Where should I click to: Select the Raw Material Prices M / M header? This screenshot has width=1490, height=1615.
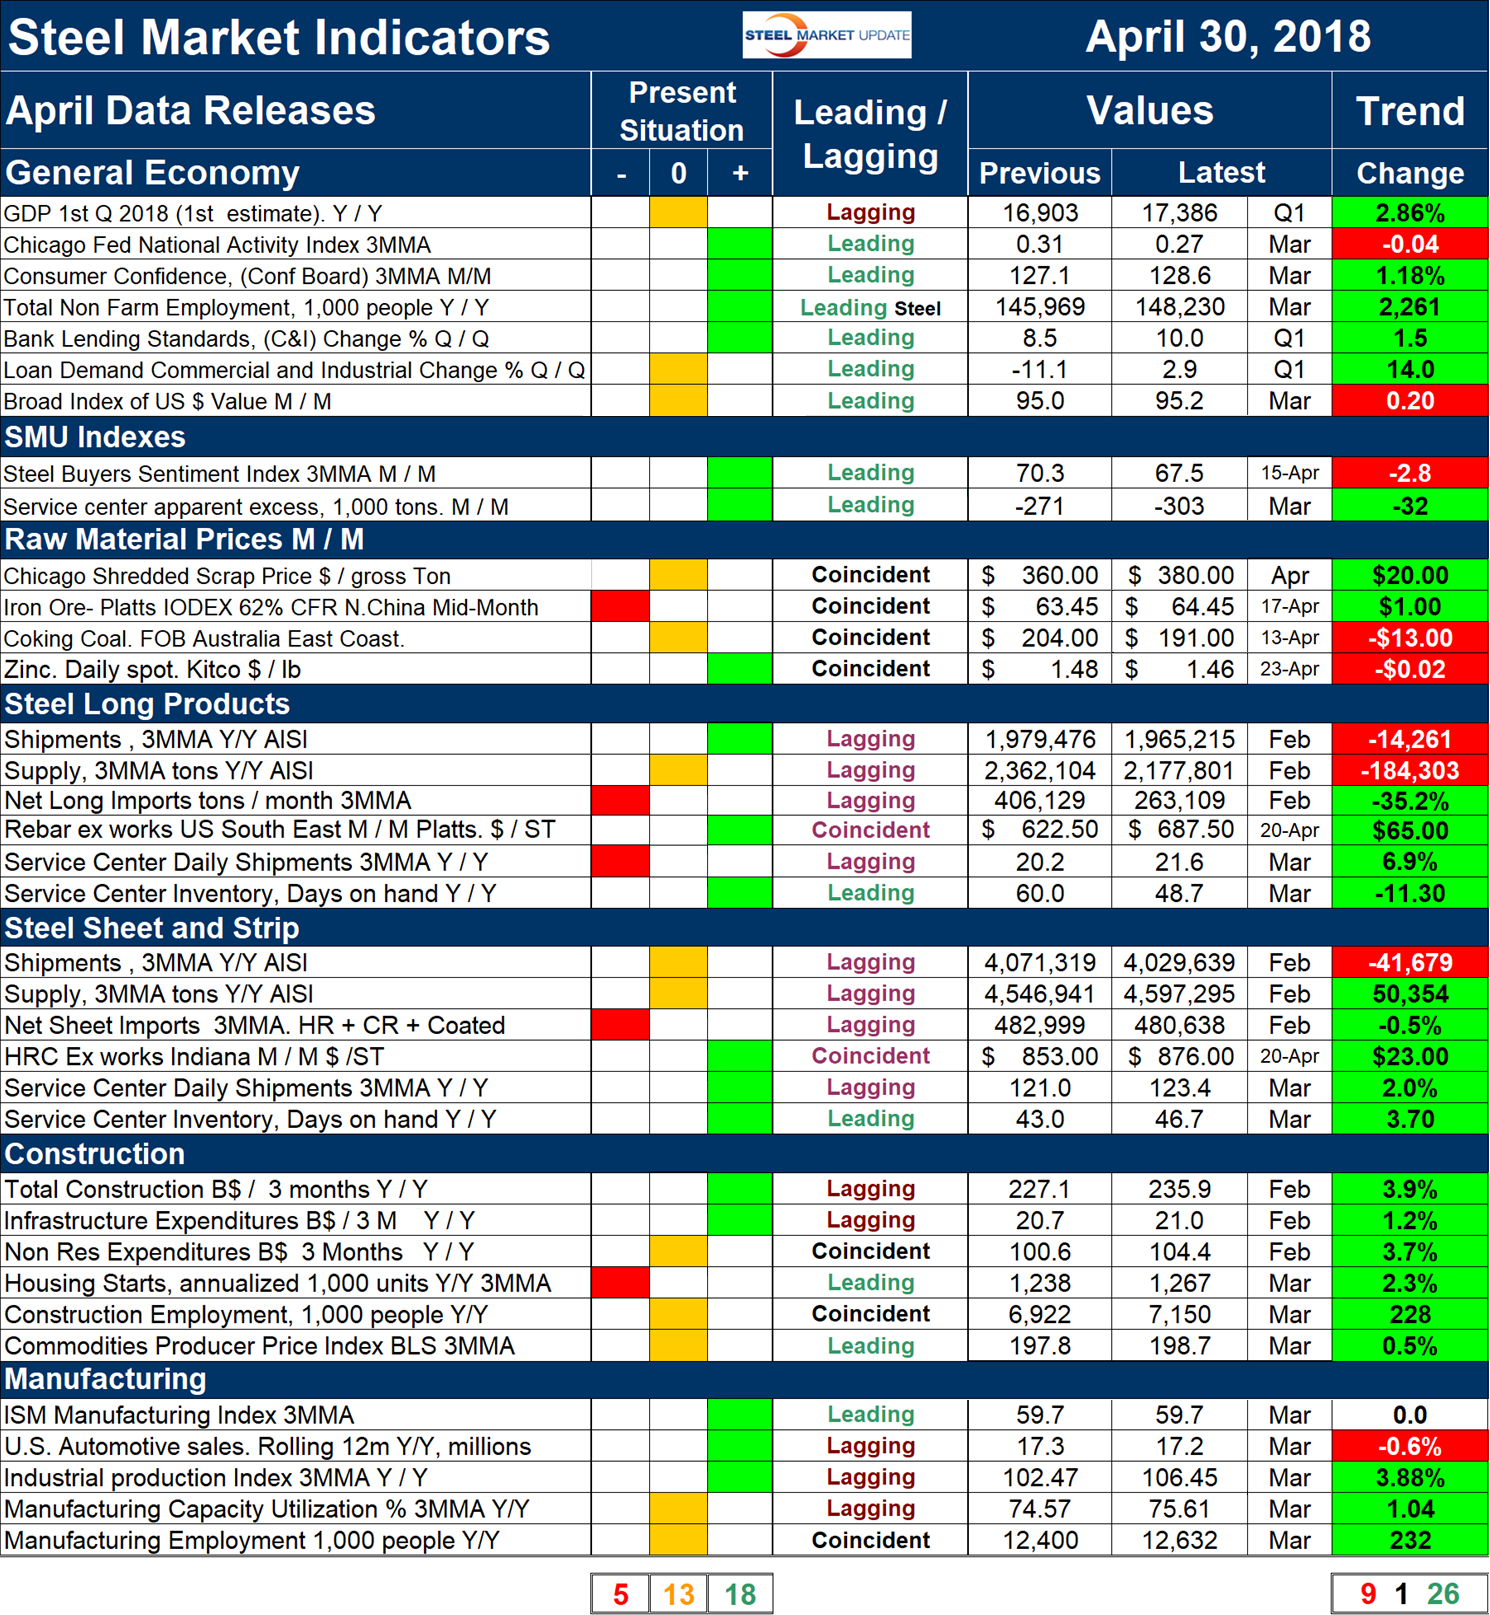[x=185, y=540]
